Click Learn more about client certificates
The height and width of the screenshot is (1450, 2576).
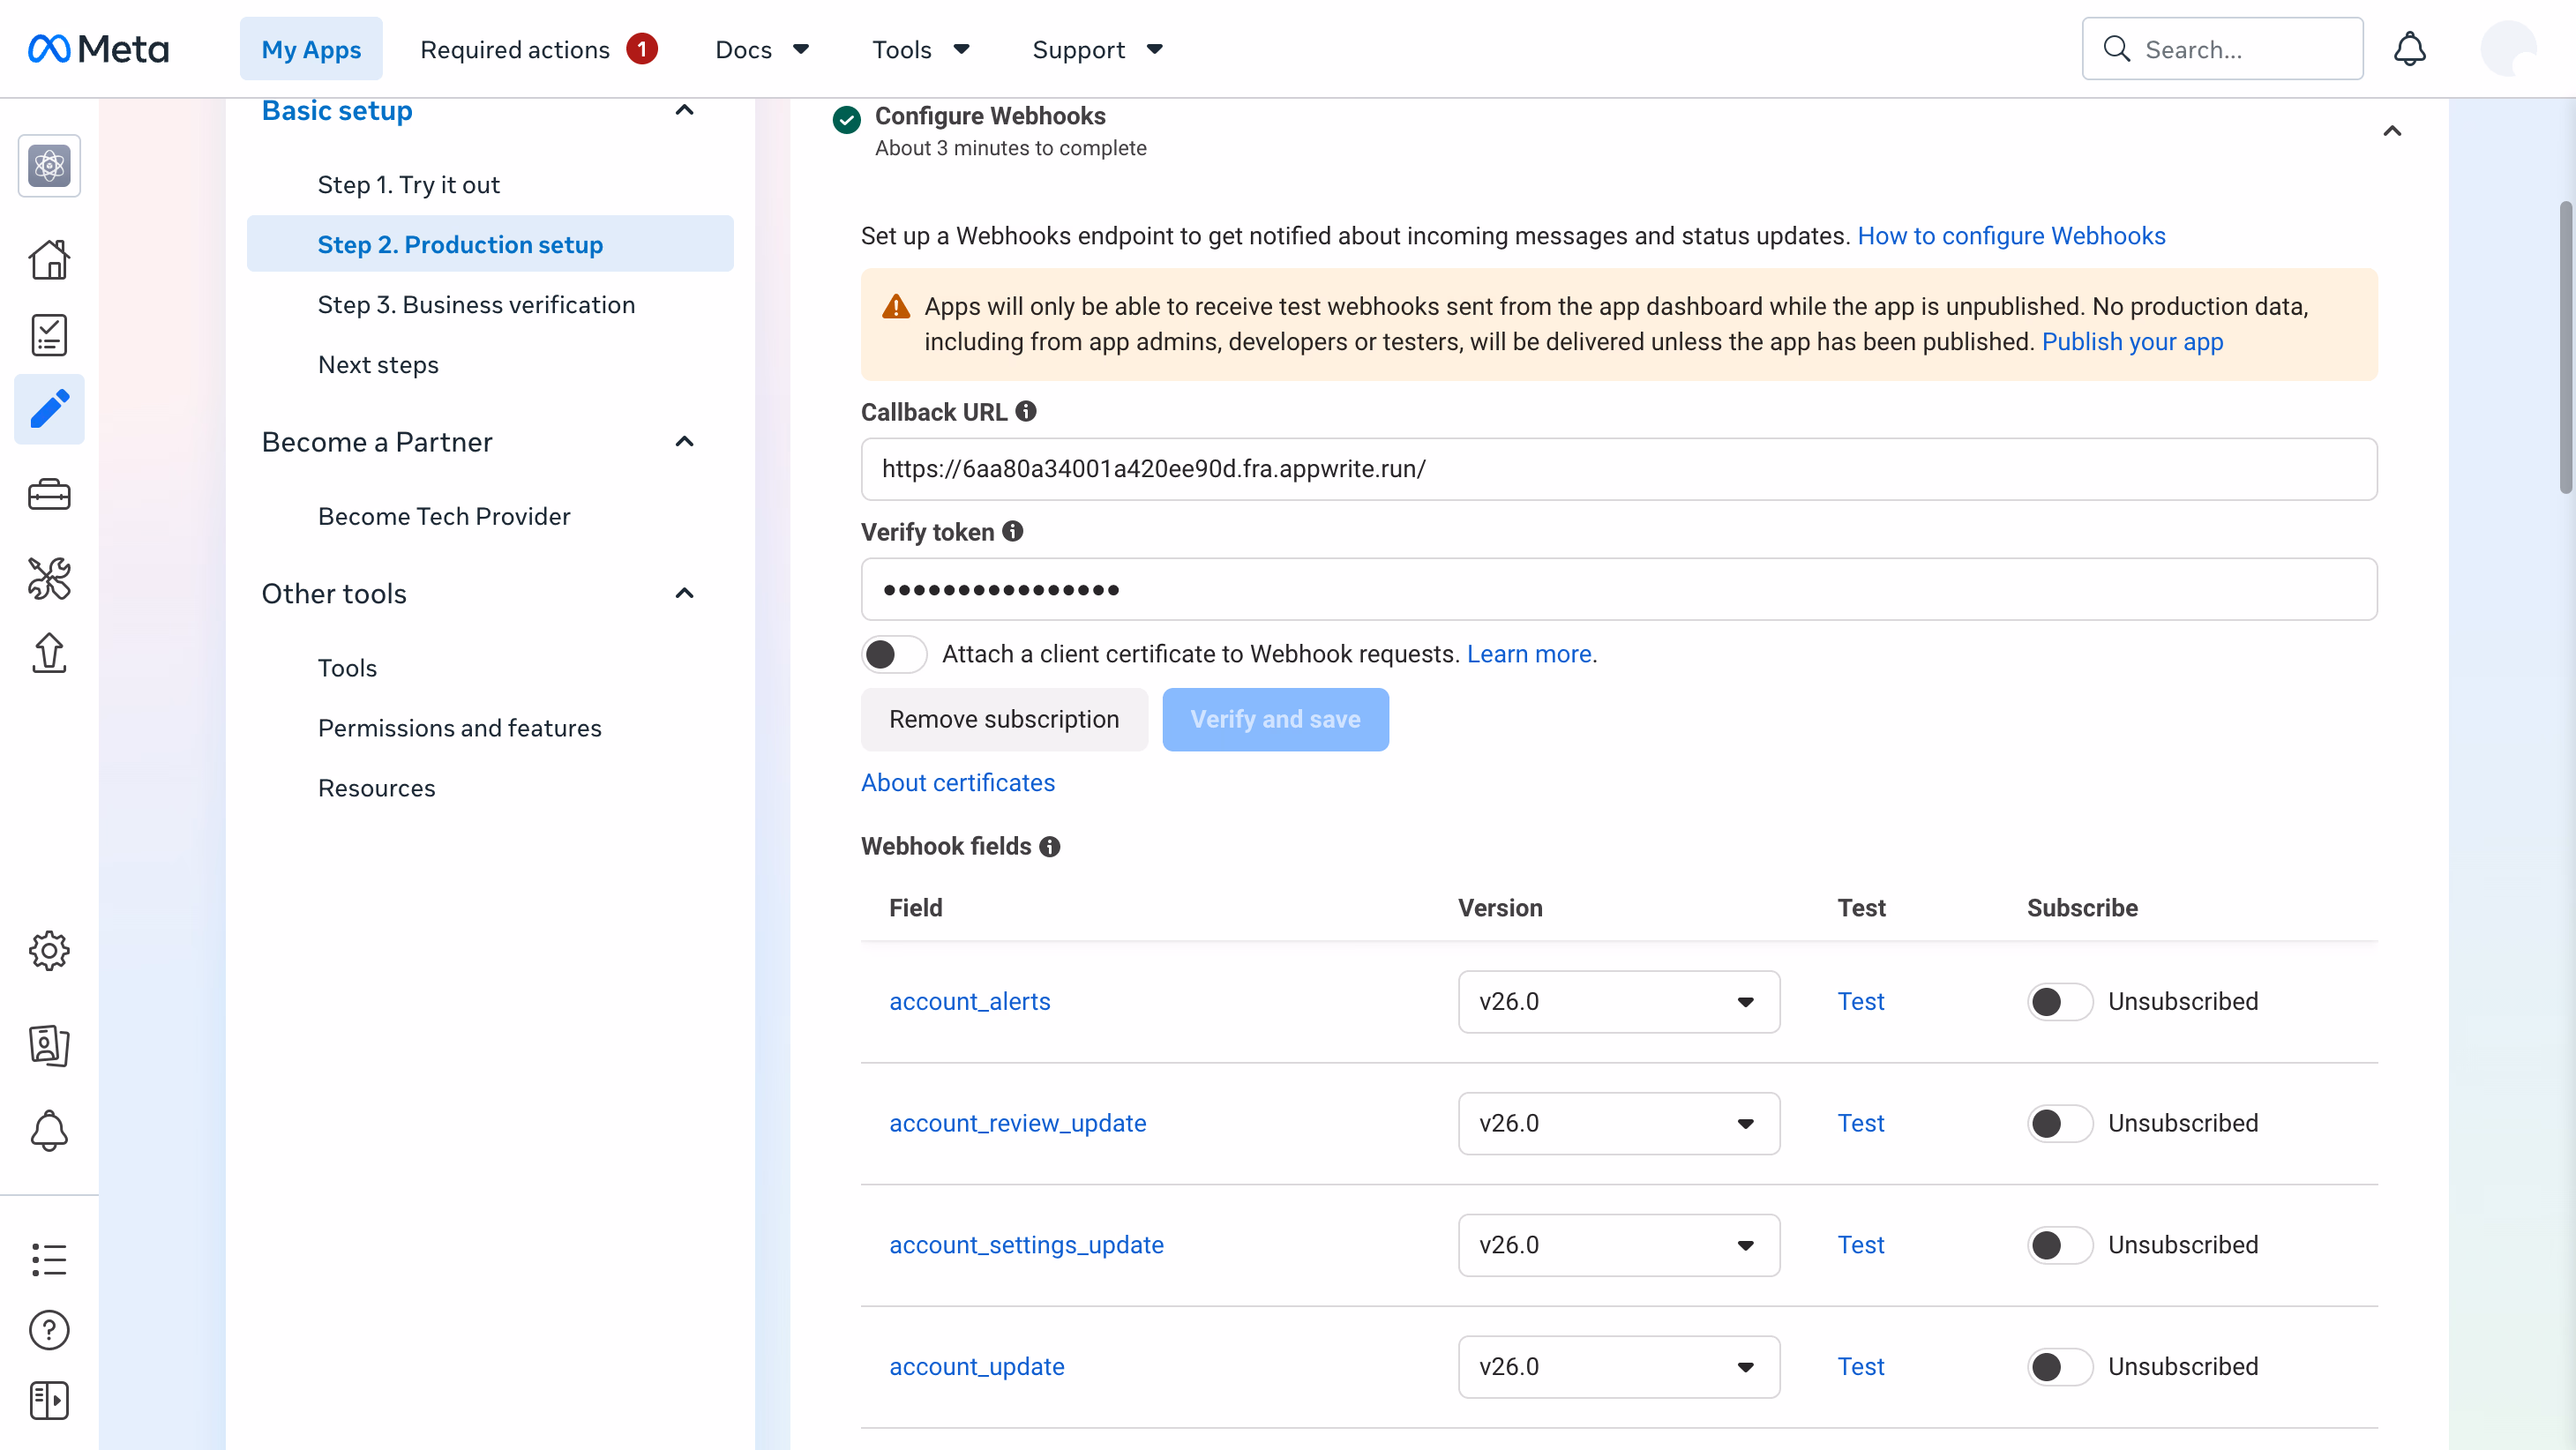pyautogui.click(x=1529, y=654)
